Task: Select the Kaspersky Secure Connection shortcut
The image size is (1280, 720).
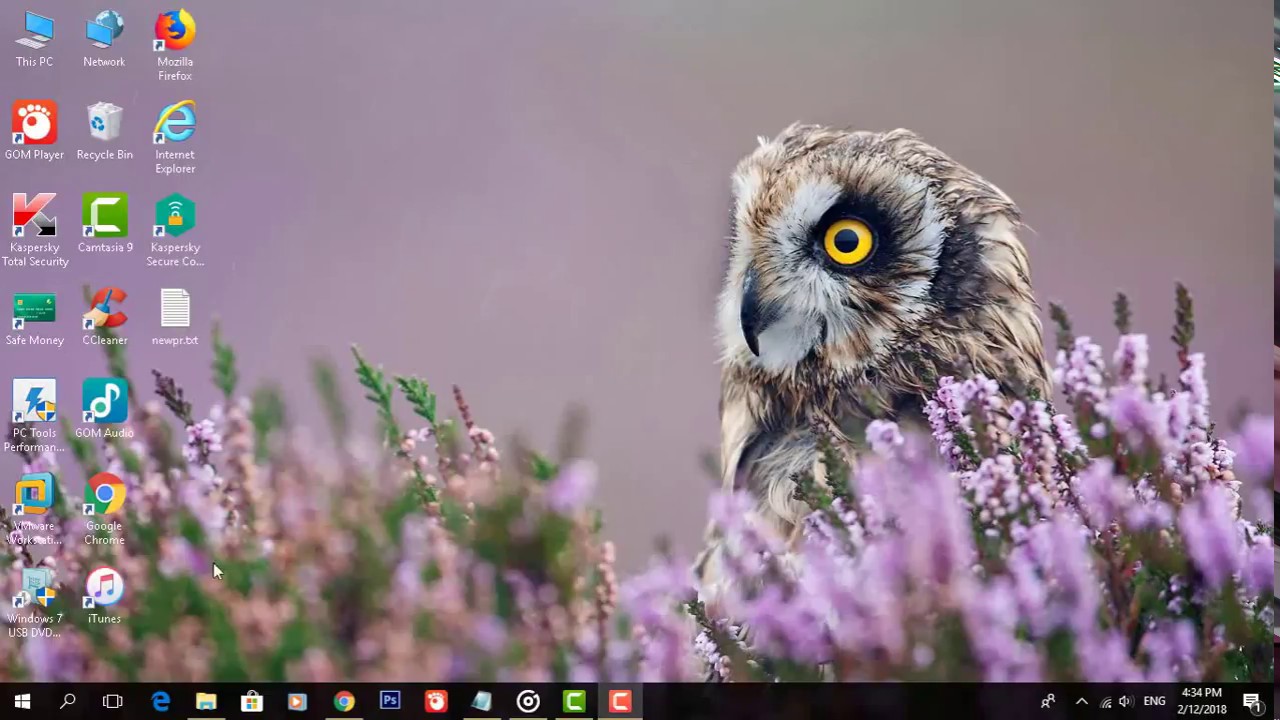Action: 175,232
